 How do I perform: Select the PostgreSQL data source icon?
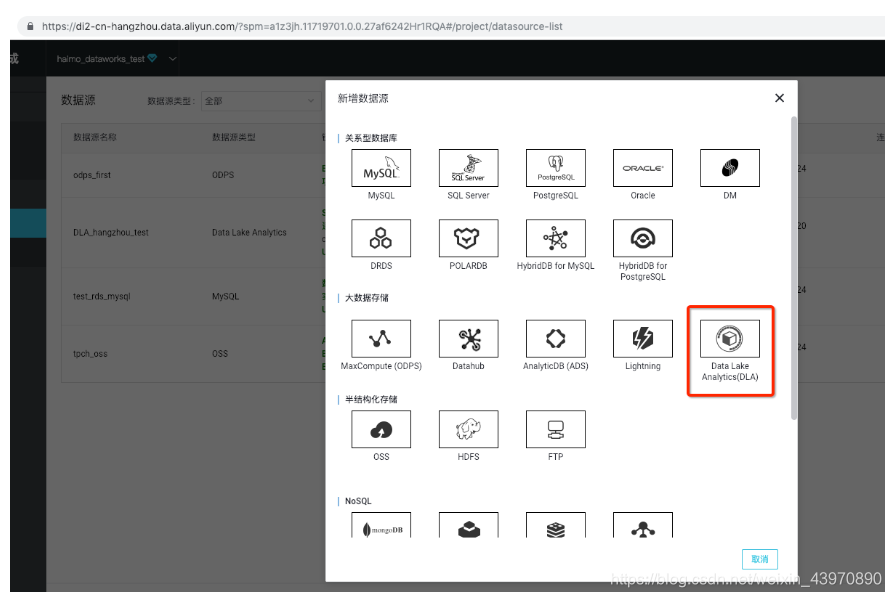pos(555,168)
